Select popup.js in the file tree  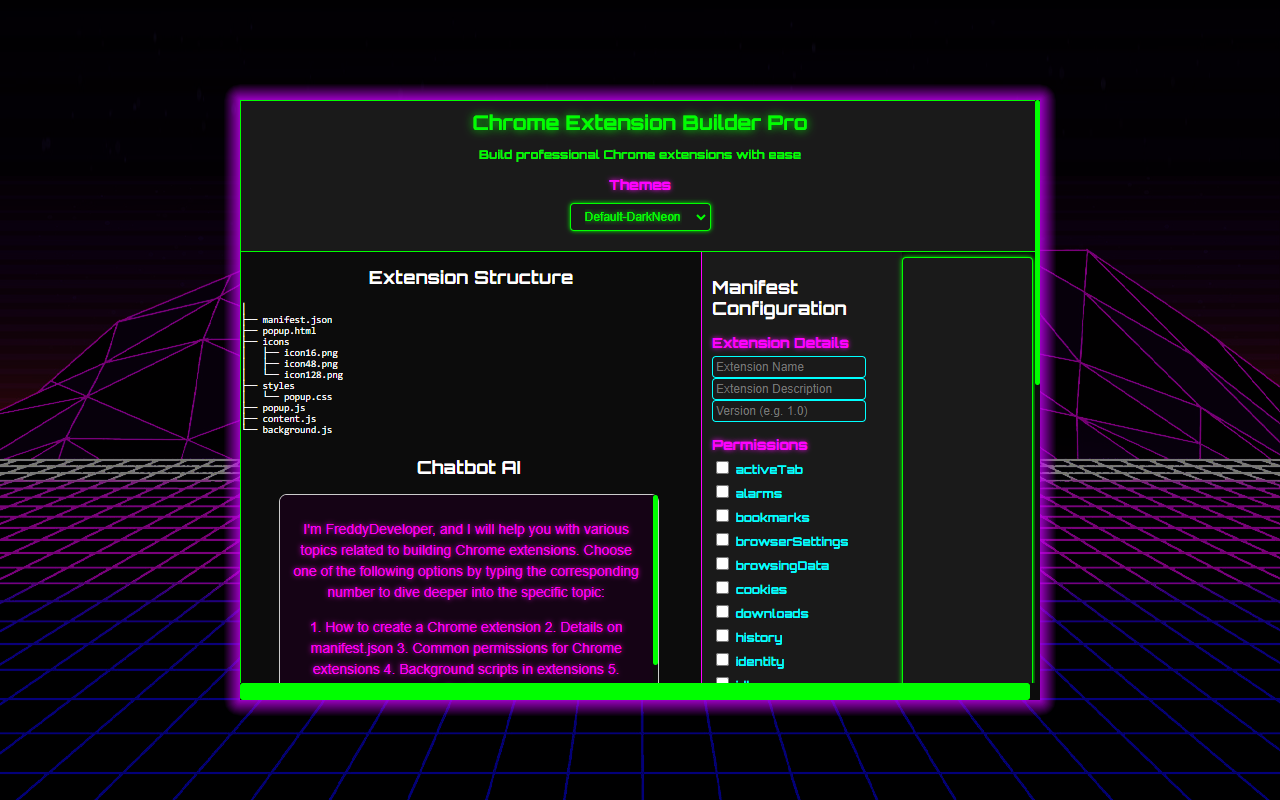pos(284,408)
